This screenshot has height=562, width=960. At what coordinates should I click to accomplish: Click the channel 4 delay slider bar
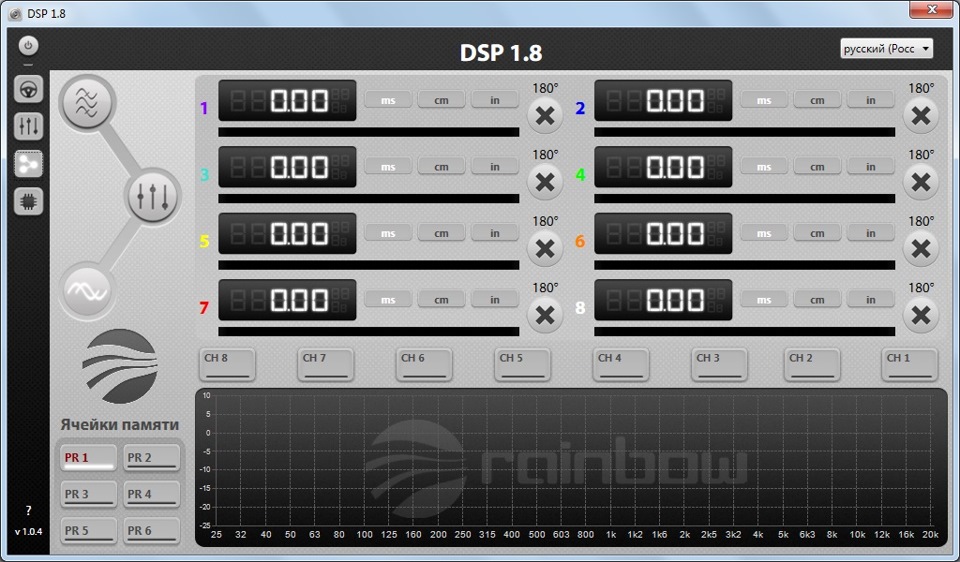point(744,198)
